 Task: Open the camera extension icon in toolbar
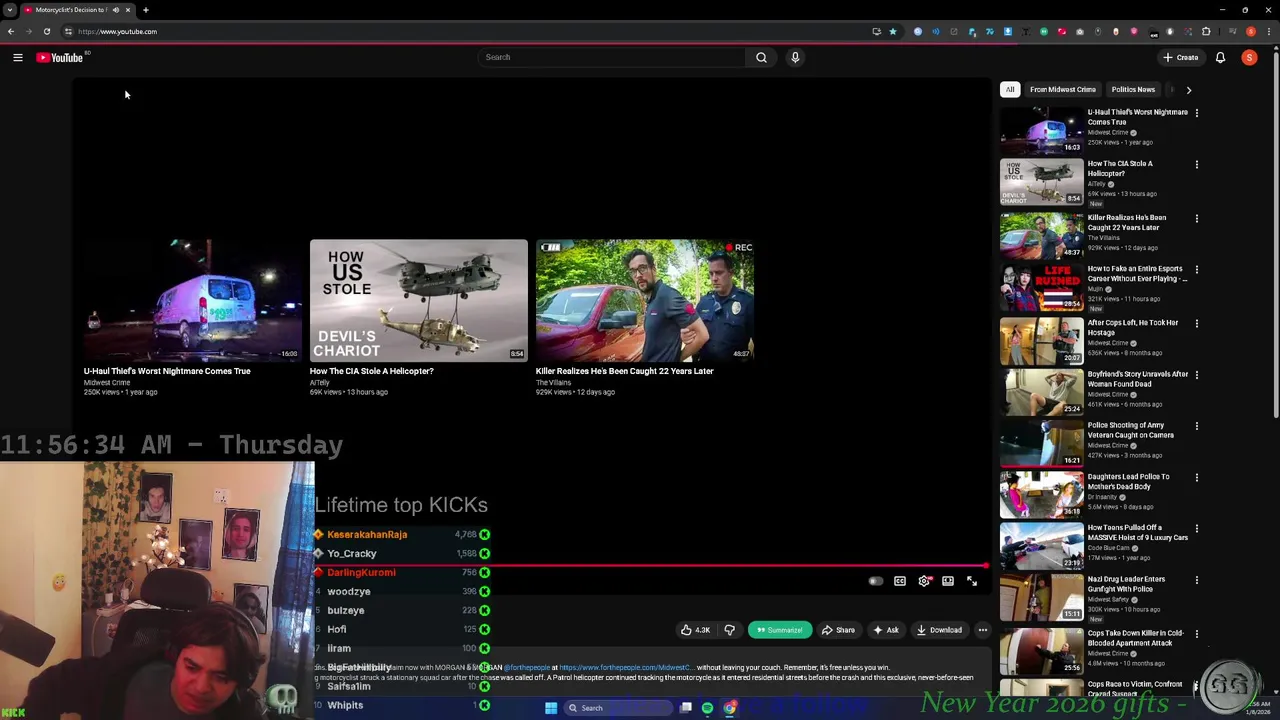(1080, 32)
